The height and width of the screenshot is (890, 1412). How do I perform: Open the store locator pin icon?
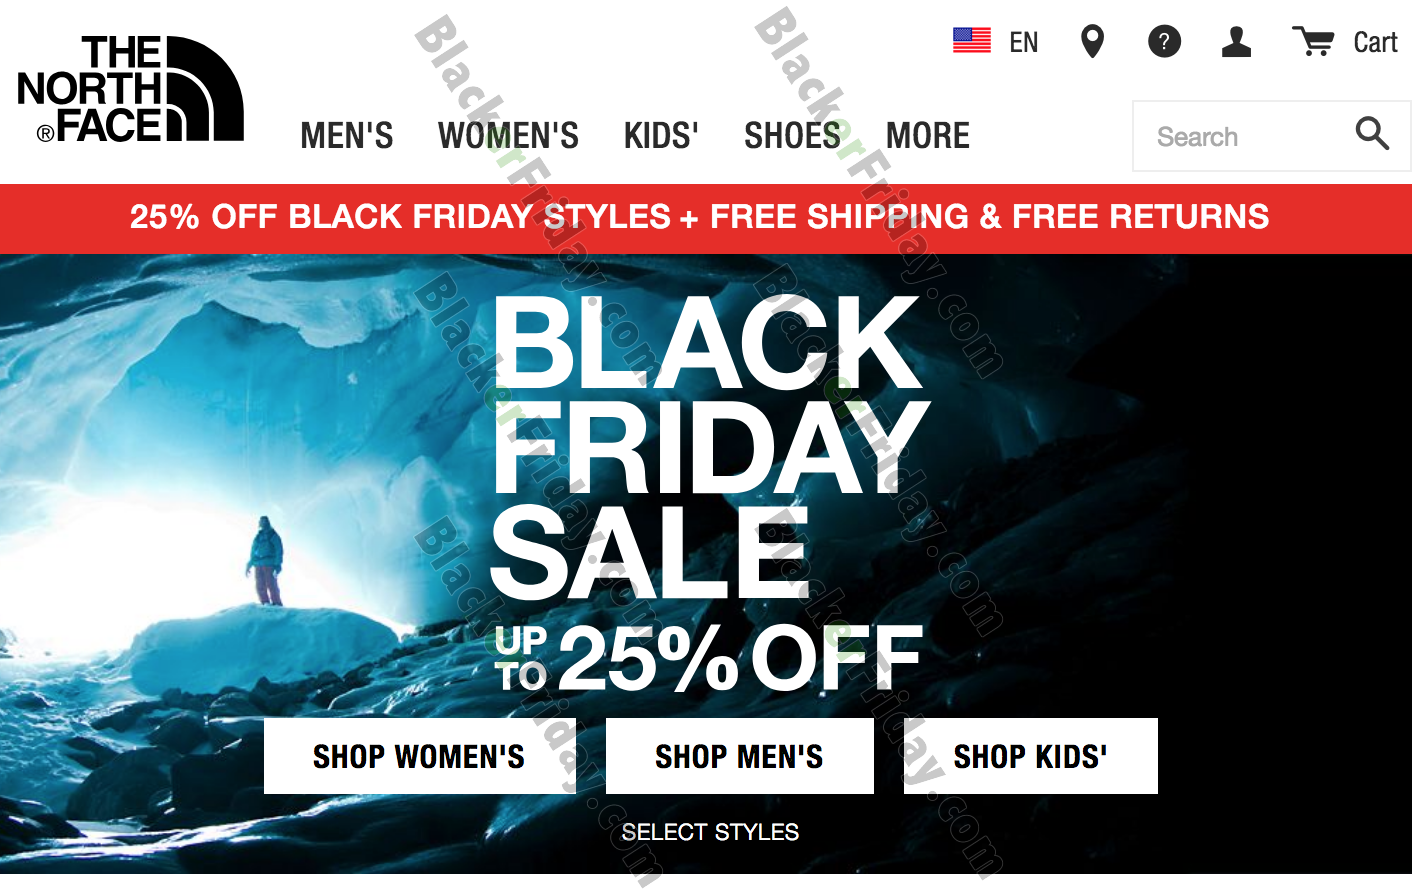point(1093,42)
